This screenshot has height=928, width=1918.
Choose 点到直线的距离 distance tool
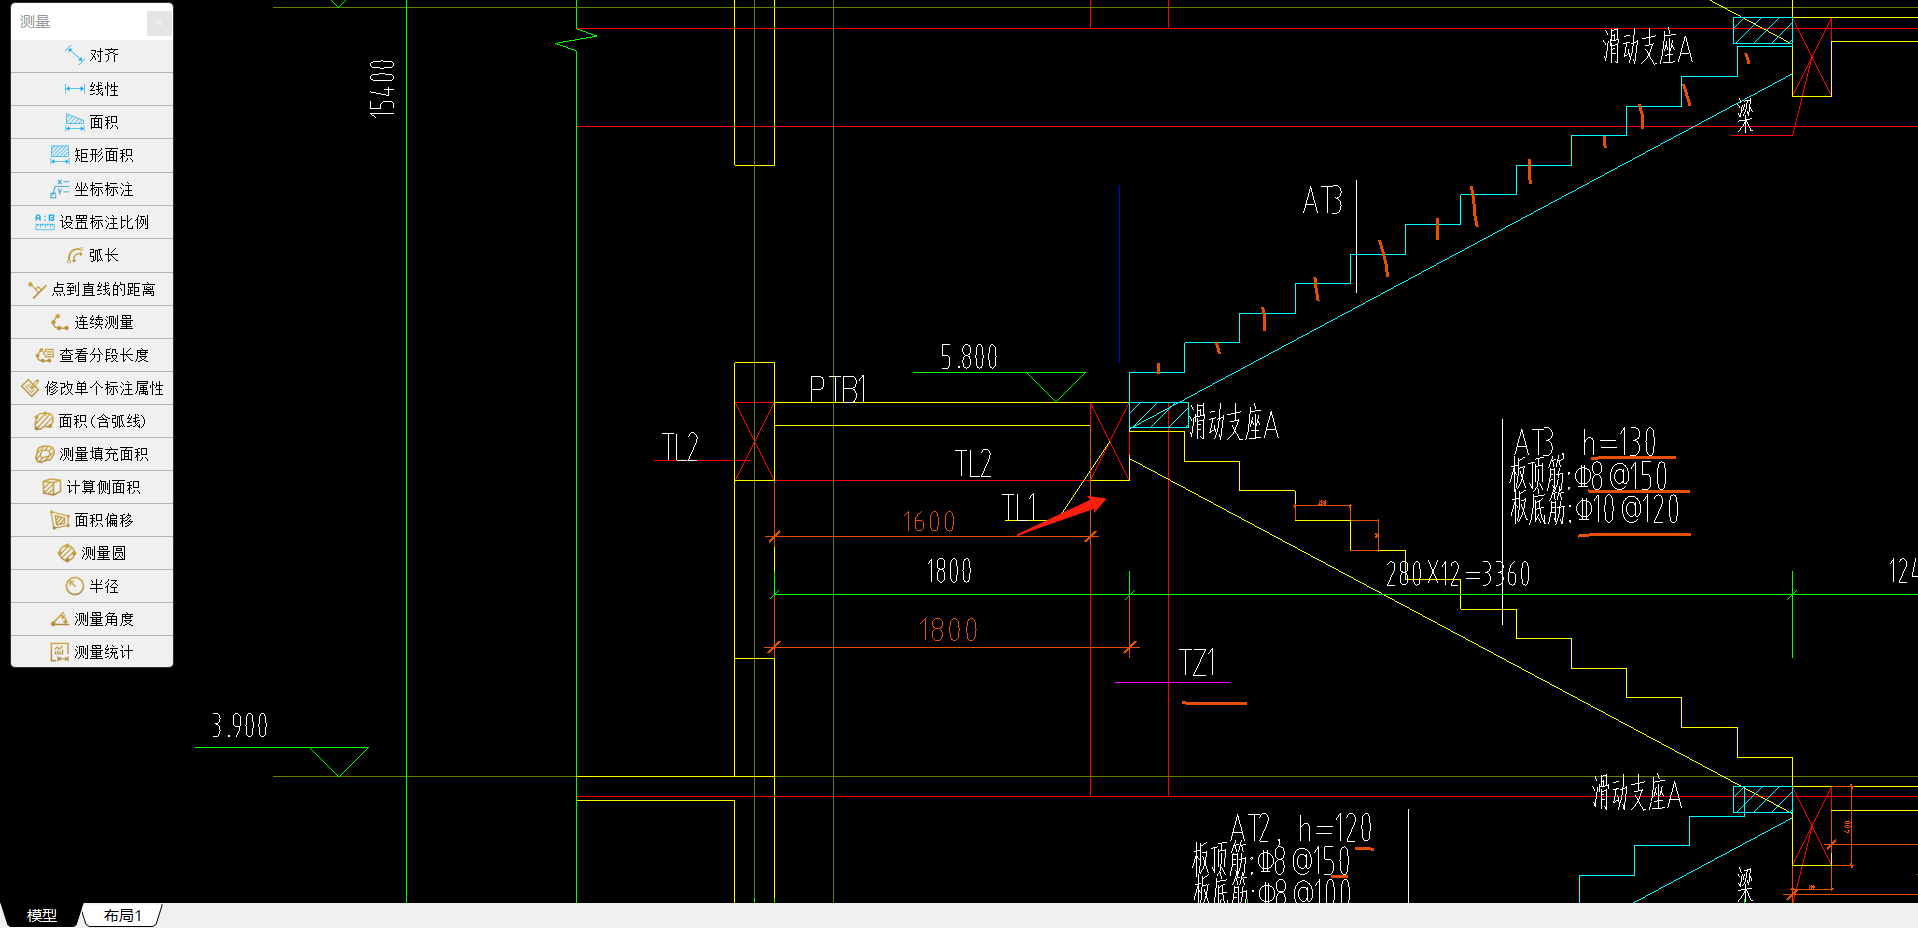(x=92, y=289)
